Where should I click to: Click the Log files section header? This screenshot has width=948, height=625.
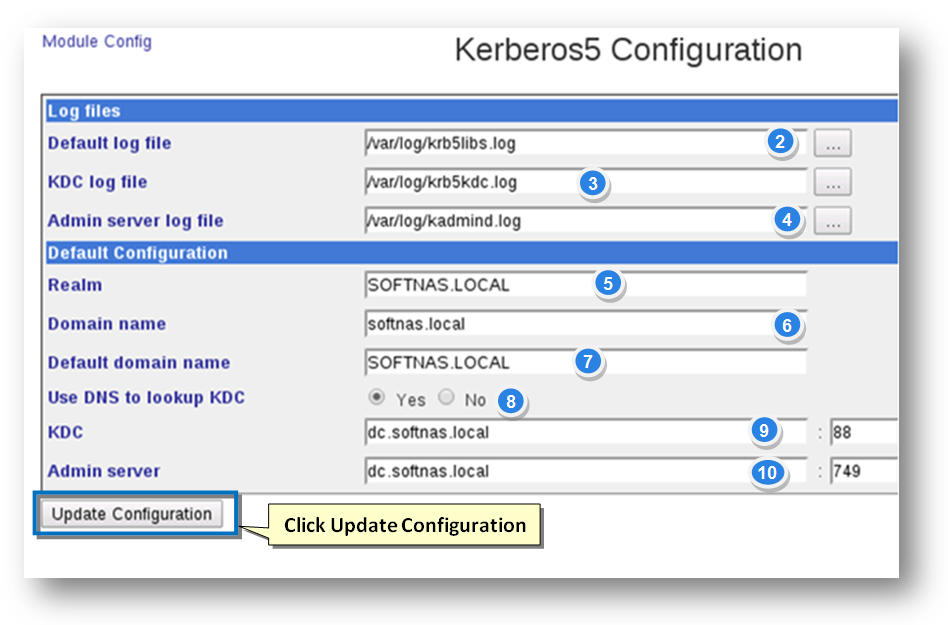click(85, 111)
